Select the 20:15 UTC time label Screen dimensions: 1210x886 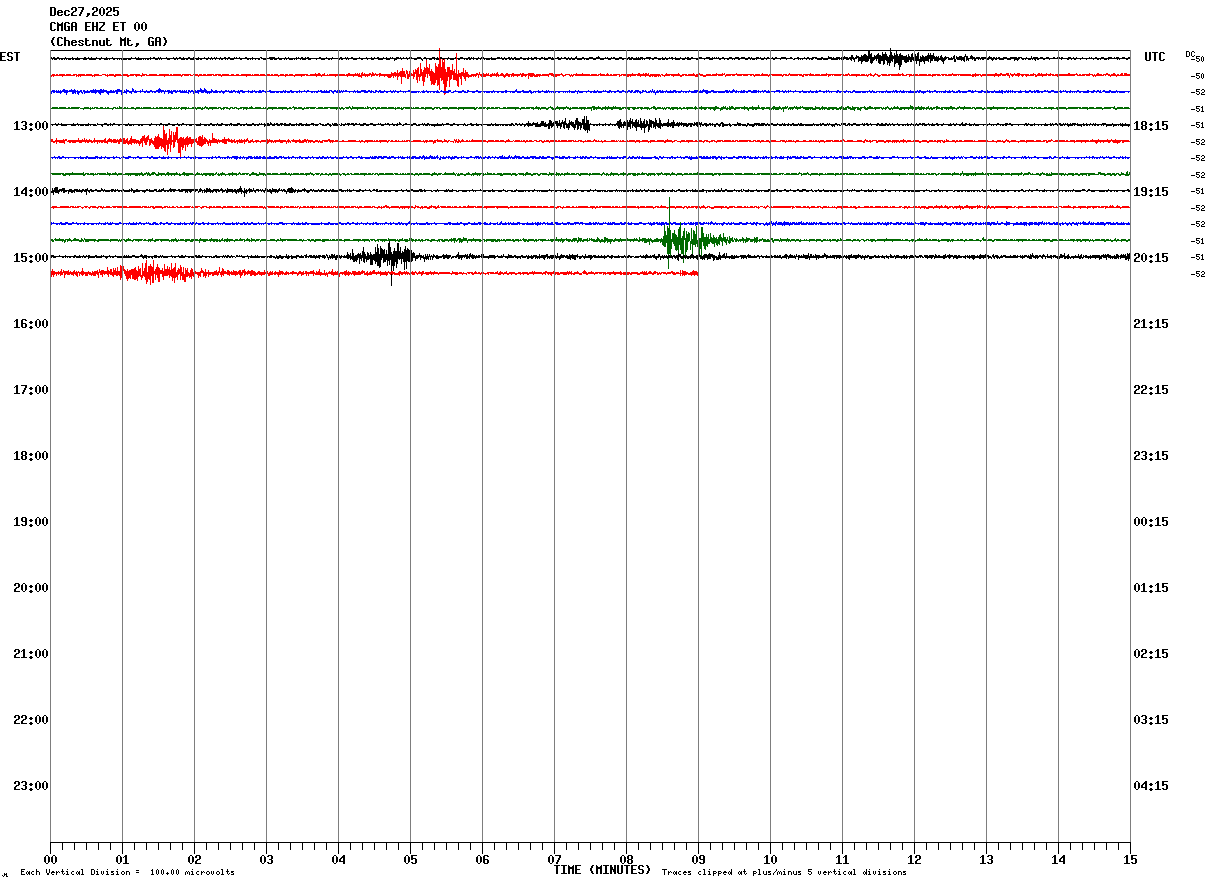click(1151, 258)
